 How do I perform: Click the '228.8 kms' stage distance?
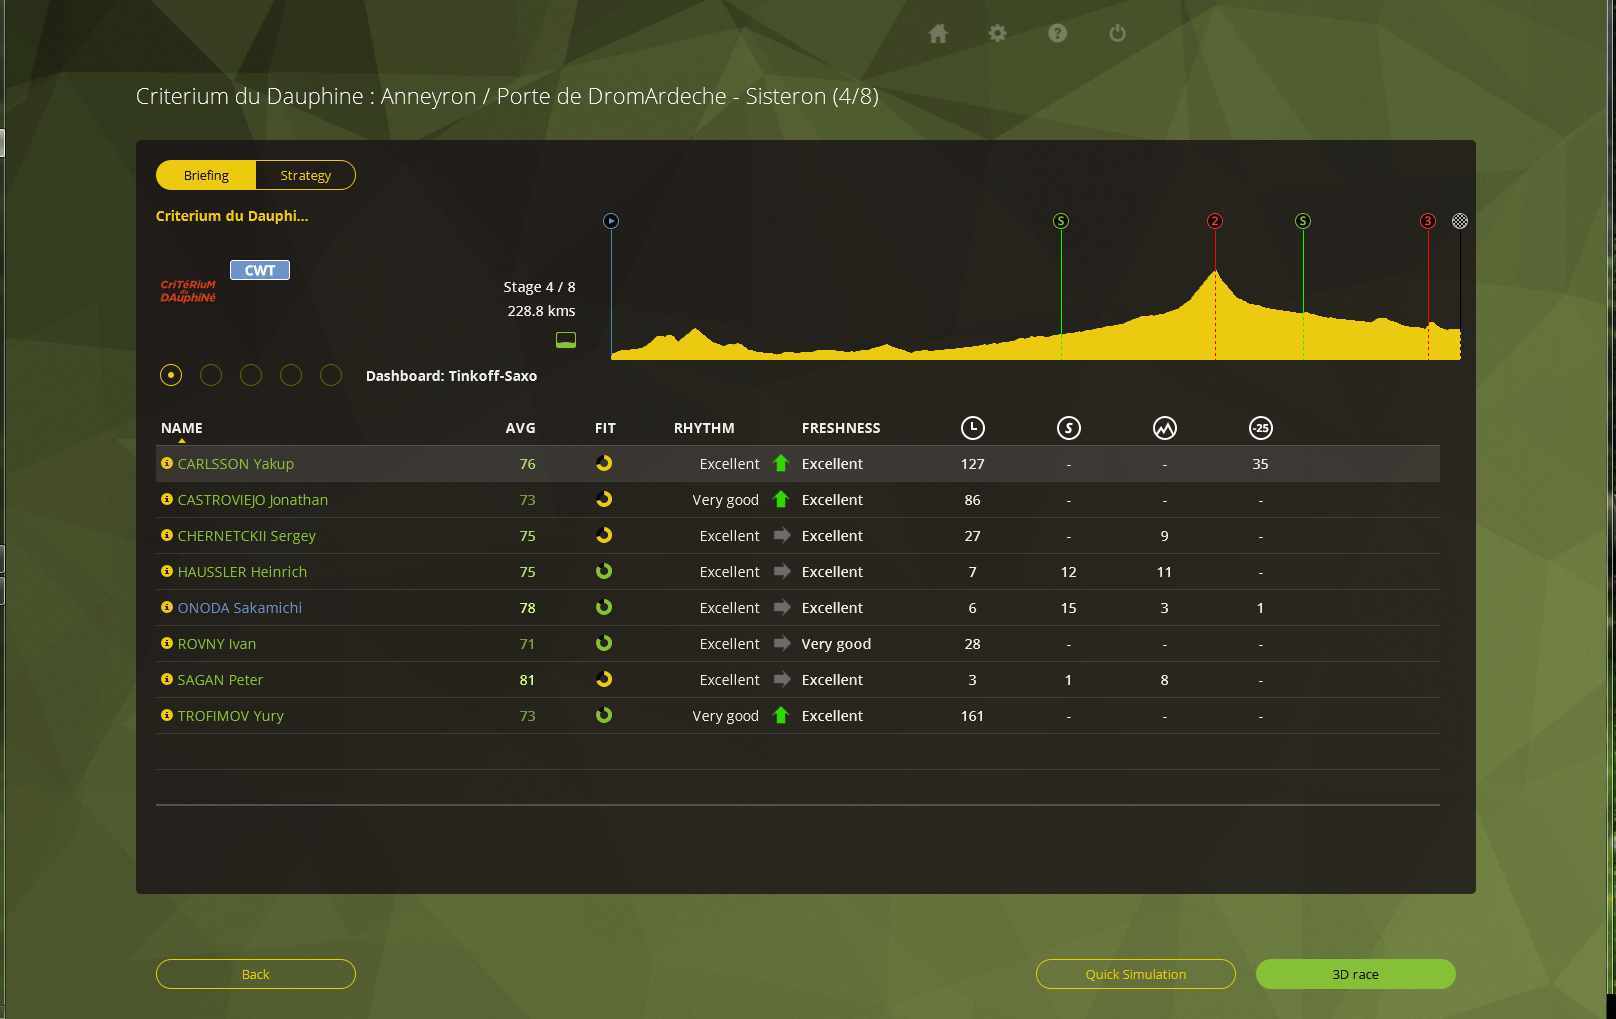tap(541, 311)
